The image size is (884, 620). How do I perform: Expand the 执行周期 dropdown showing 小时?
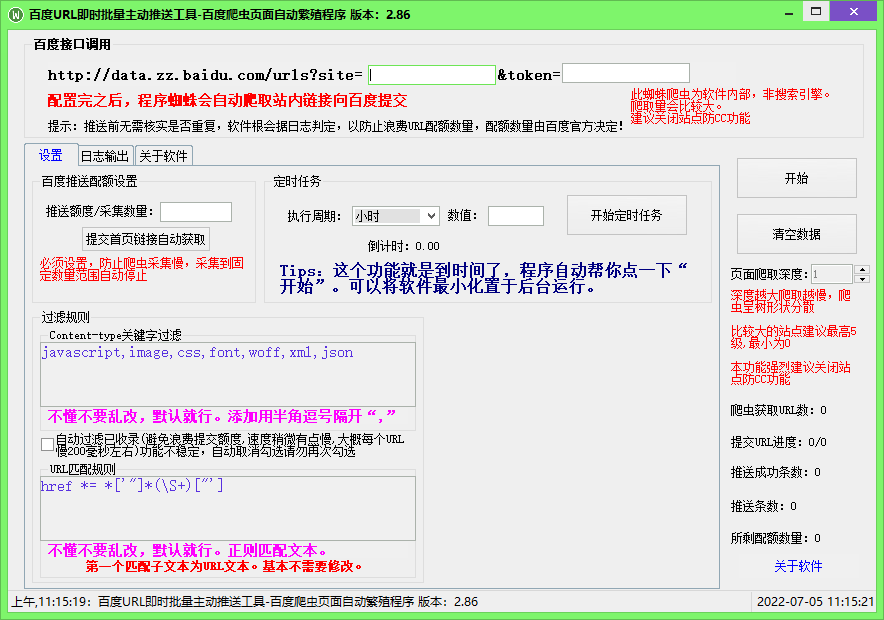[x=395, y=216]
